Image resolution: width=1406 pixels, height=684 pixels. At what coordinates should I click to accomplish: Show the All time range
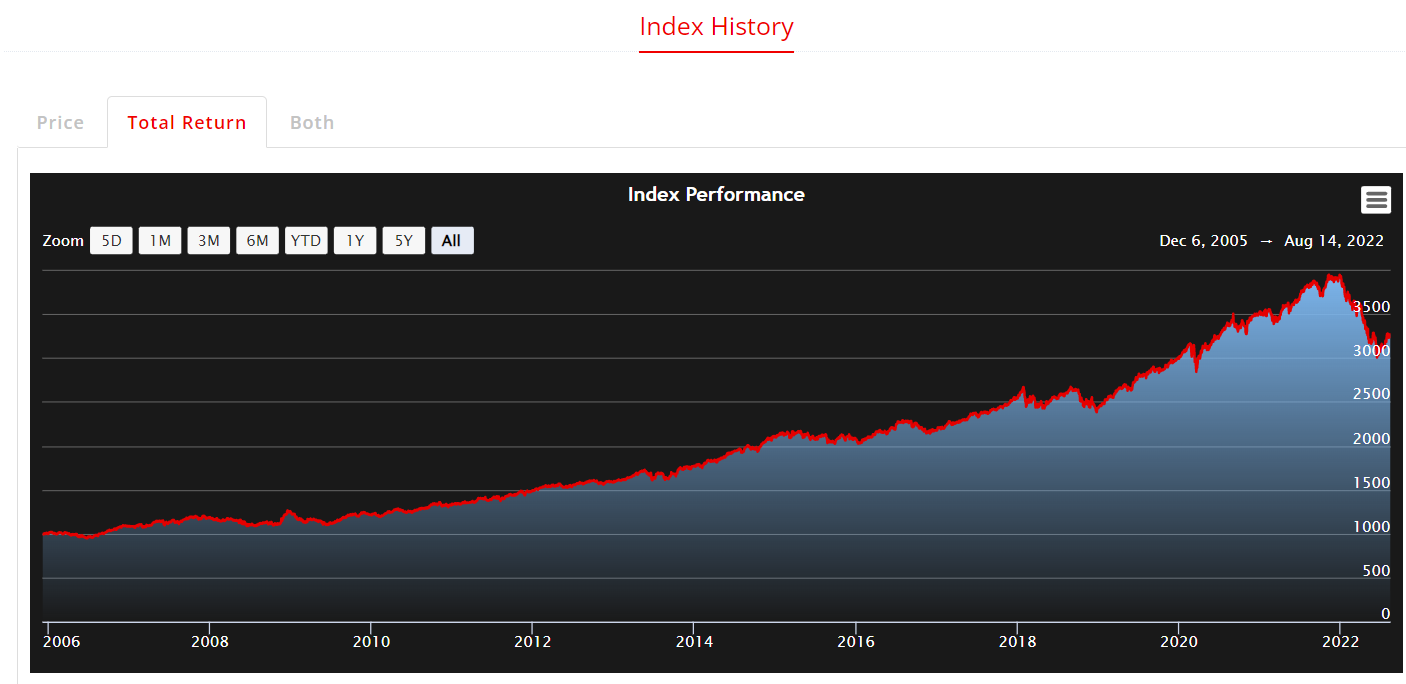452,241
